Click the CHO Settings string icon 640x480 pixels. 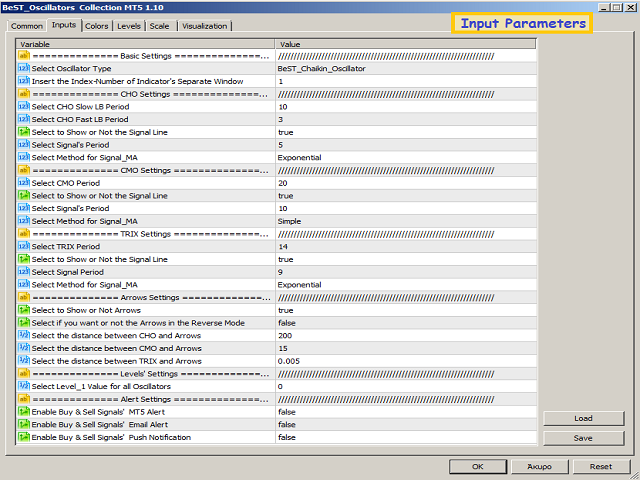(x=24, y=94)
